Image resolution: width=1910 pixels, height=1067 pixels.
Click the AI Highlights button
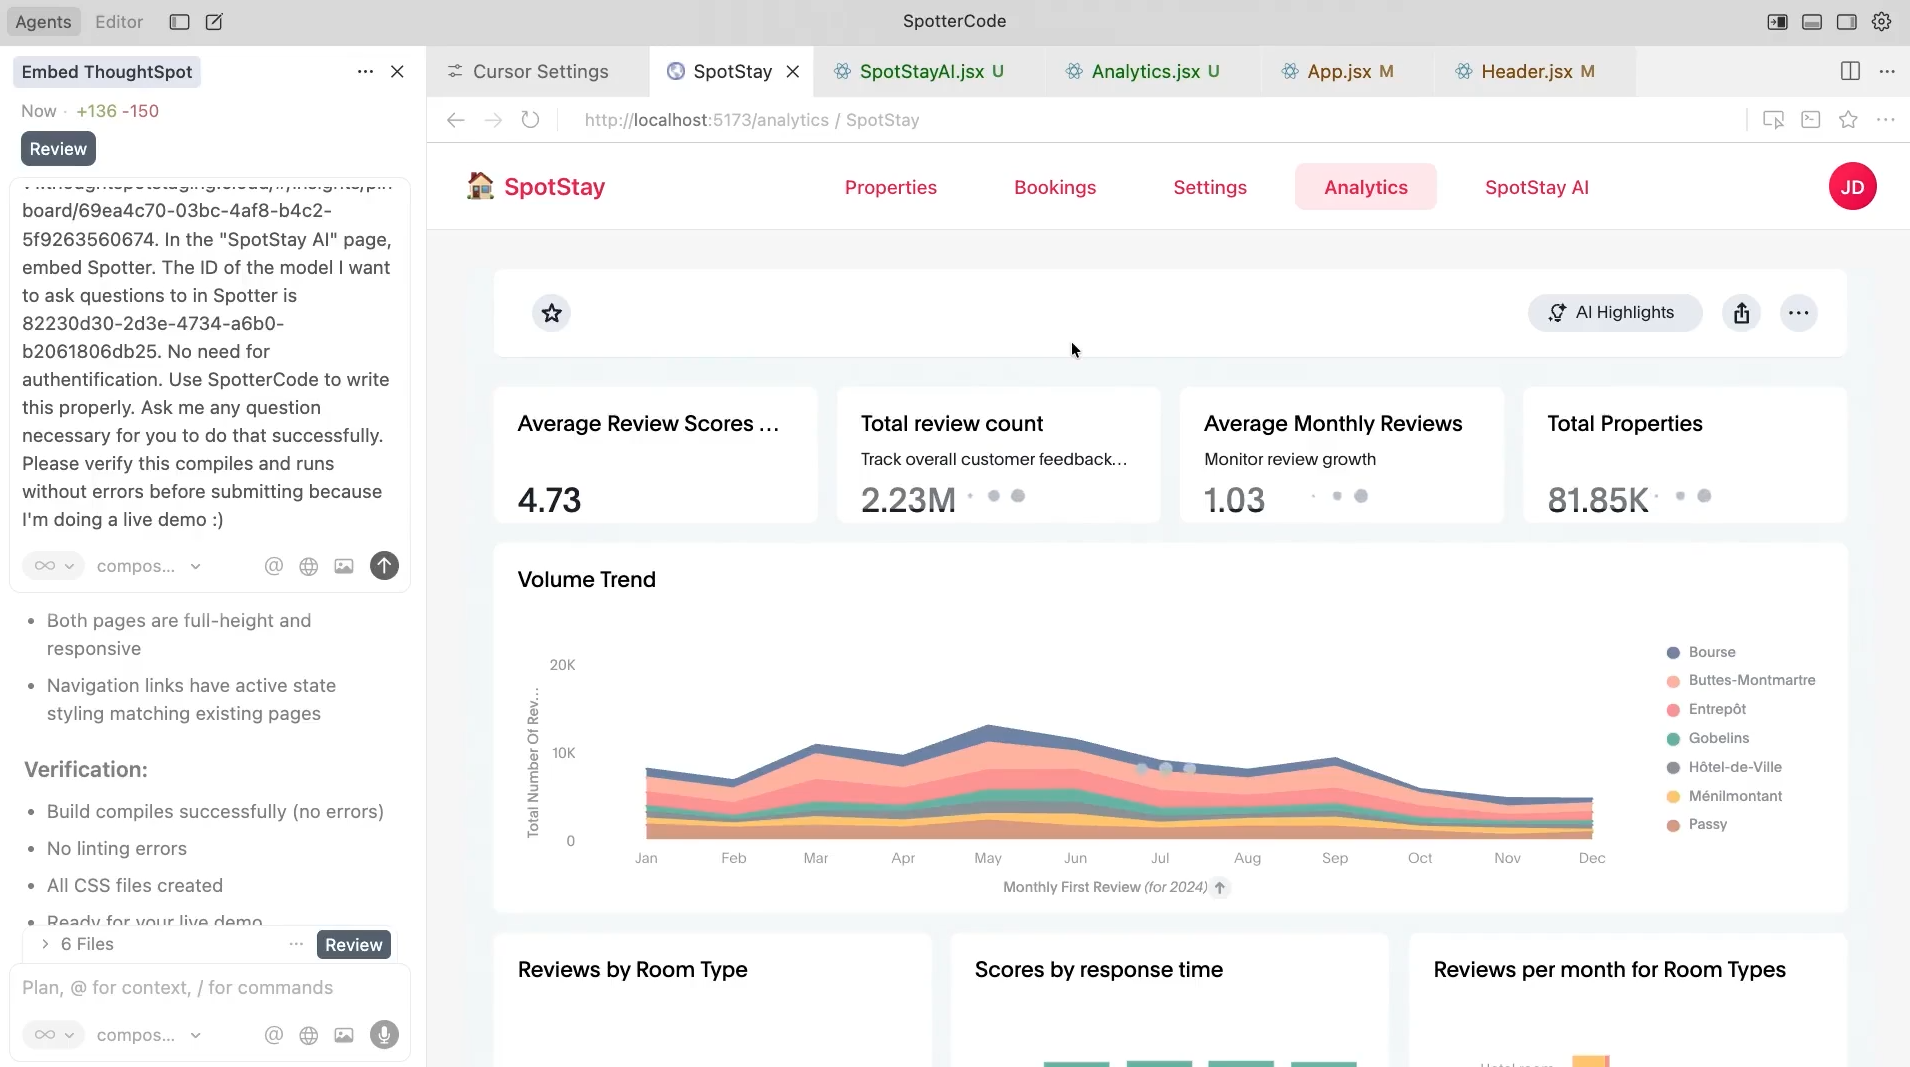point(1614,313)
